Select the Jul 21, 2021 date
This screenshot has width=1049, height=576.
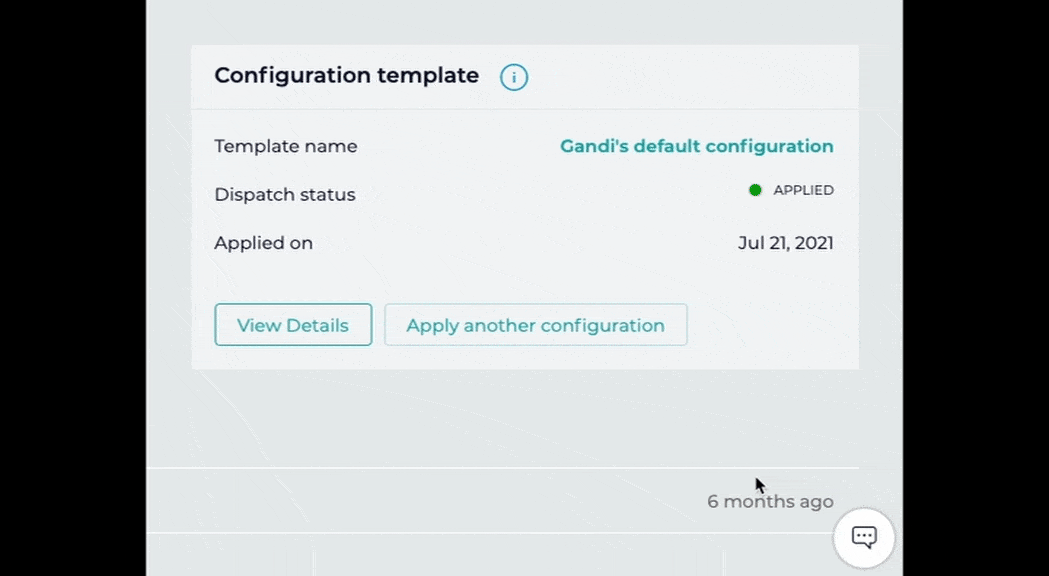coord(785,243)
